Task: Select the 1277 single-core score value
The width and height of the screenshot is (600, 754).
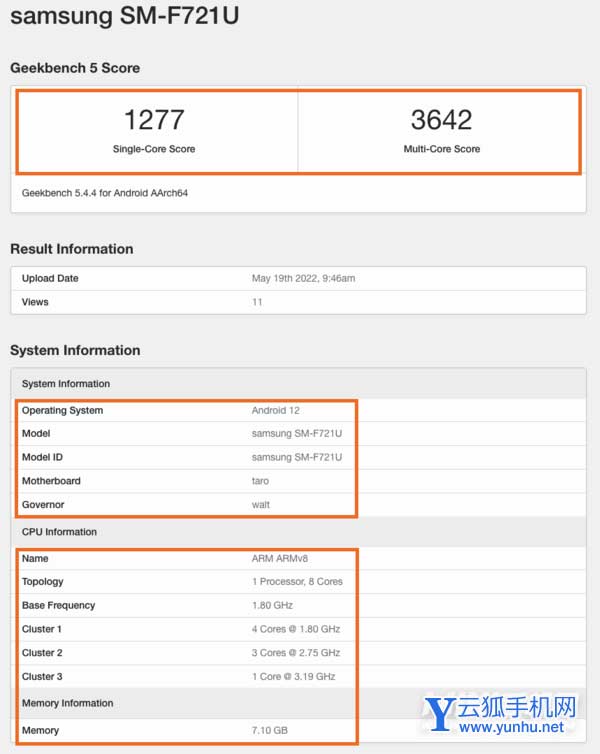Action: 154,119
